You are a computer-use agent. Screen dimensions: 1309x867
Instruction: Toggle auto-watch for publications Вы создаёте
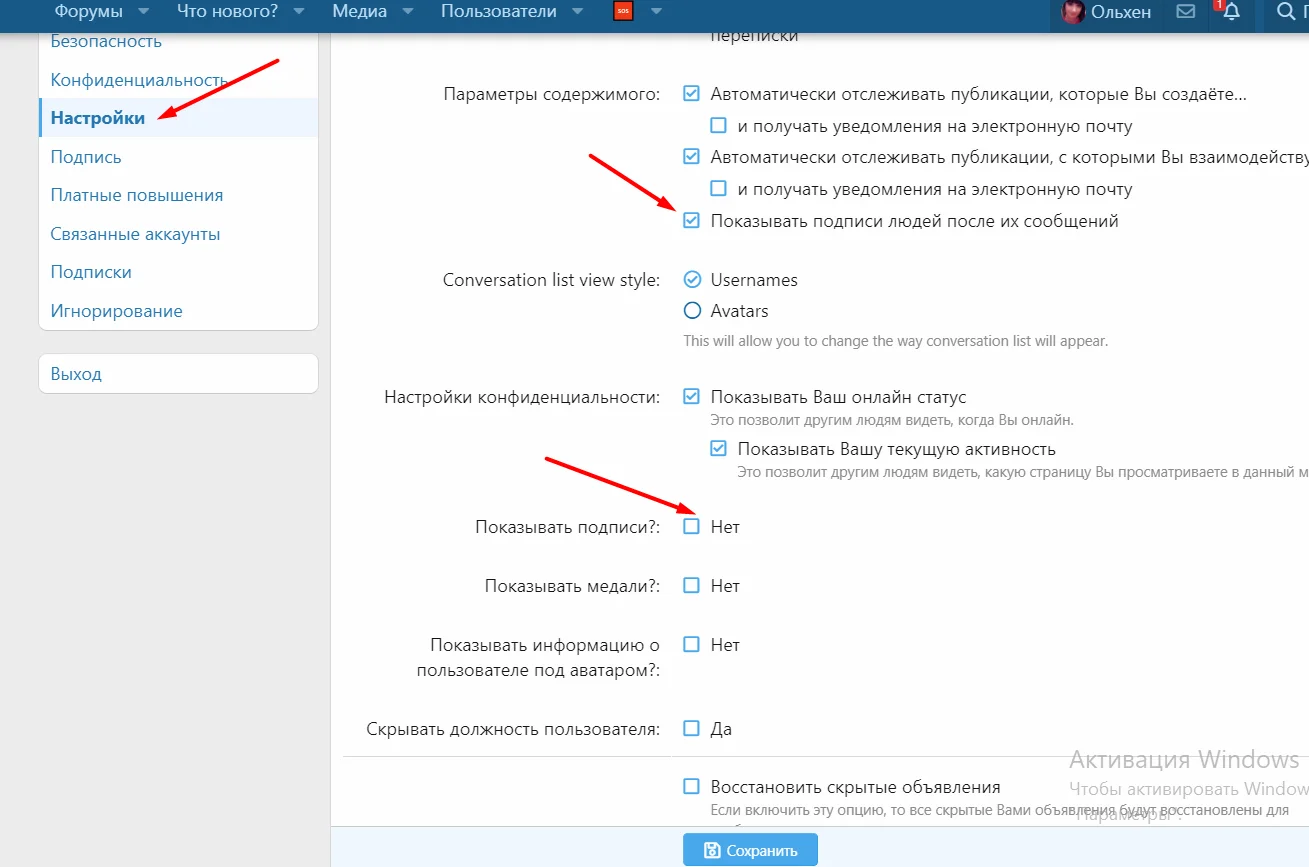[691, 94]
